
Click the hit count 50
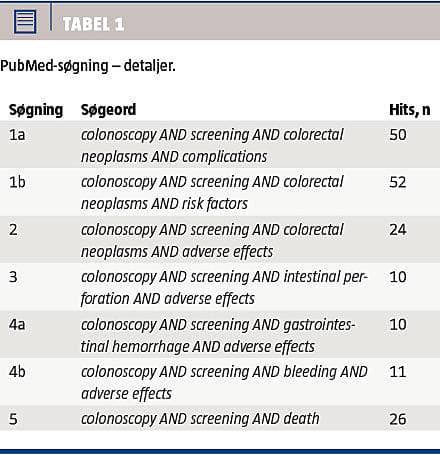398,135
